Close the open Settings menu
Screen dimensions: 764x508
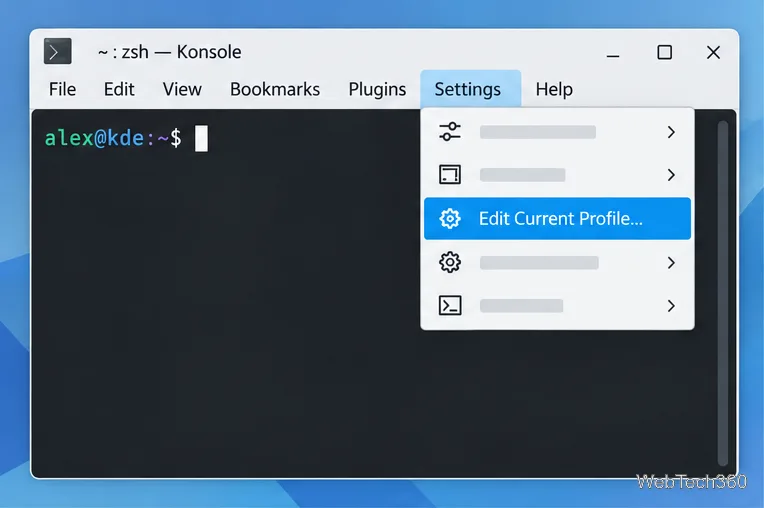coord(470,89)
